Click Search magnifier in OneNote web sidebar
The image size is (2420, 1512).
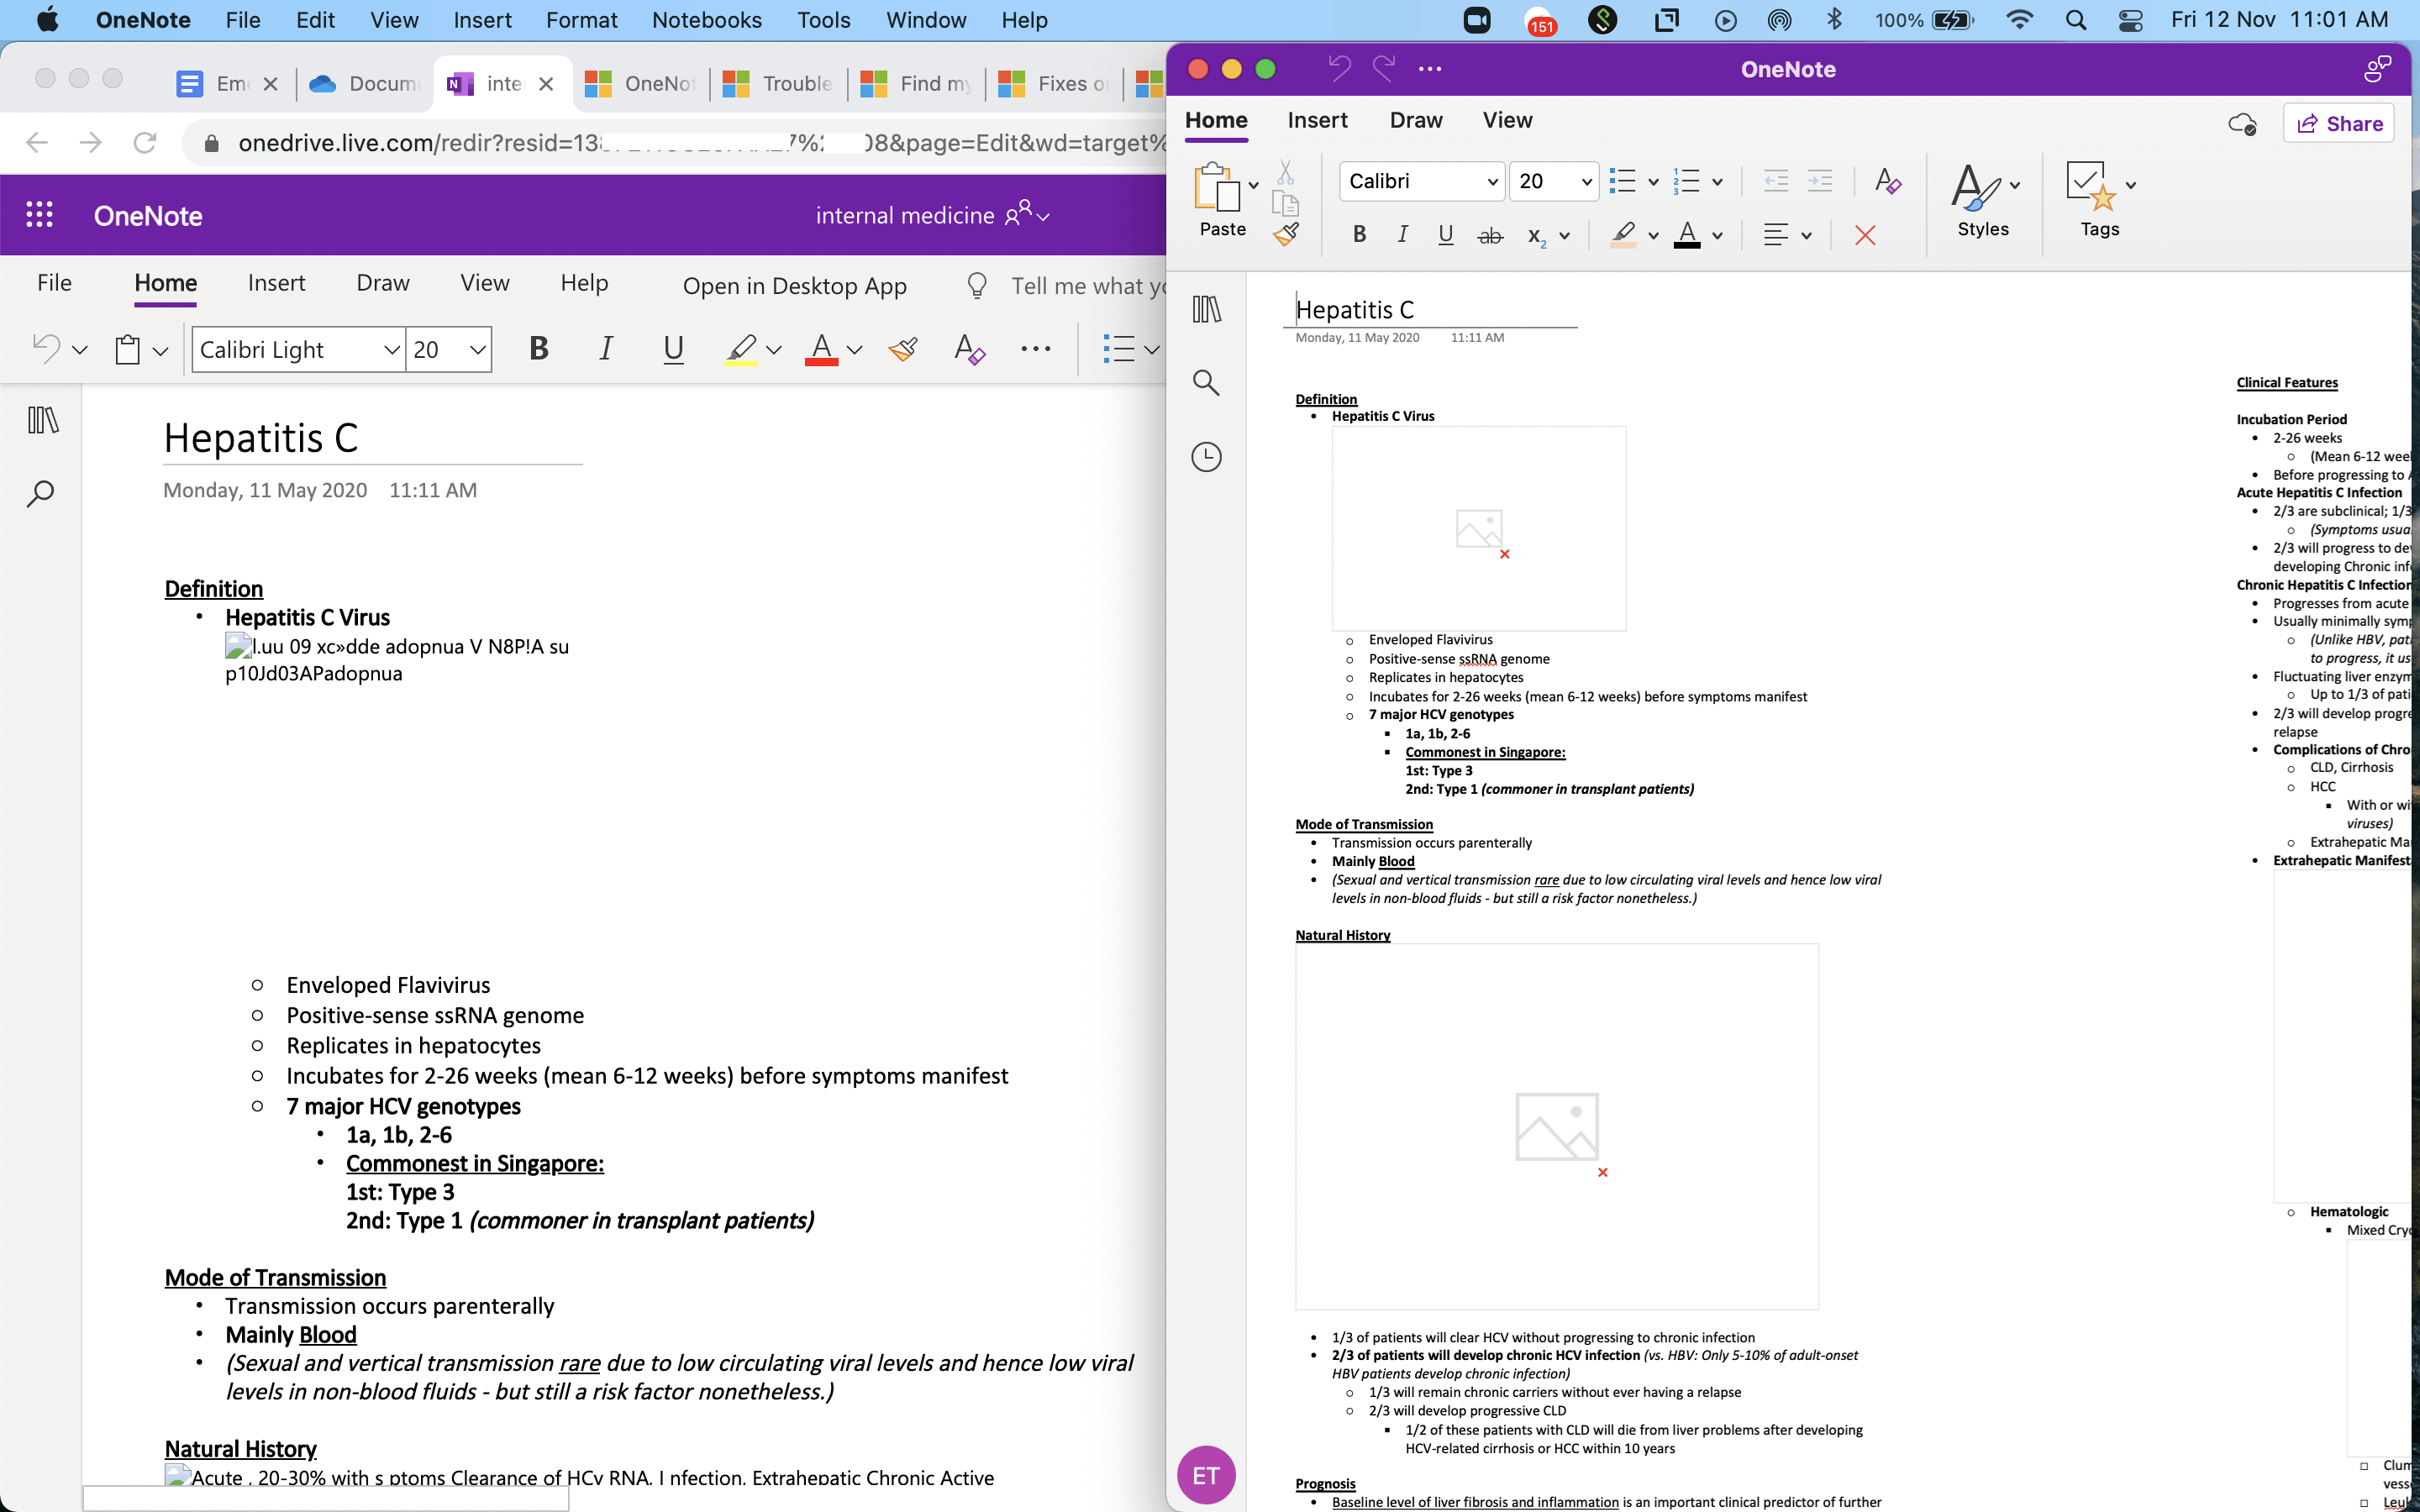[x=40, y=493]
